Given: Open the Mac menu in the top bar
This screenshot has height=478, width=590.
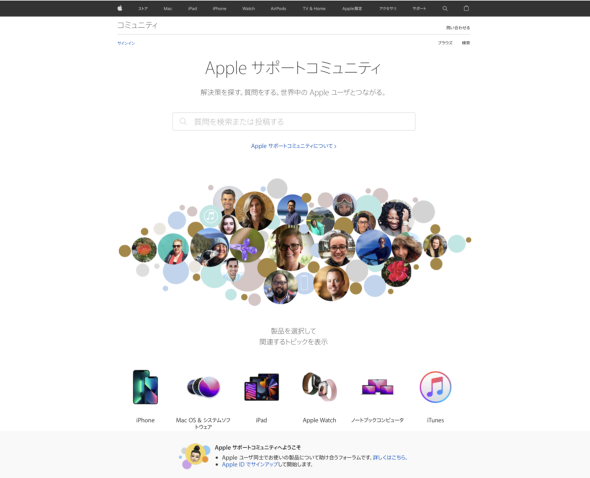Looking at the screenshot, I should pyautogui.click(x=168, y=9).
